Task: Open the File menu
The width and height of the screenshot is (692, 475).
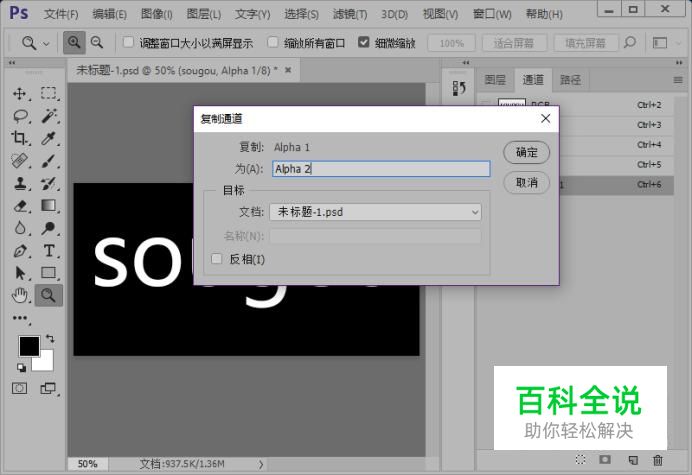Action: pyautogui.click(x=61, y=15)
